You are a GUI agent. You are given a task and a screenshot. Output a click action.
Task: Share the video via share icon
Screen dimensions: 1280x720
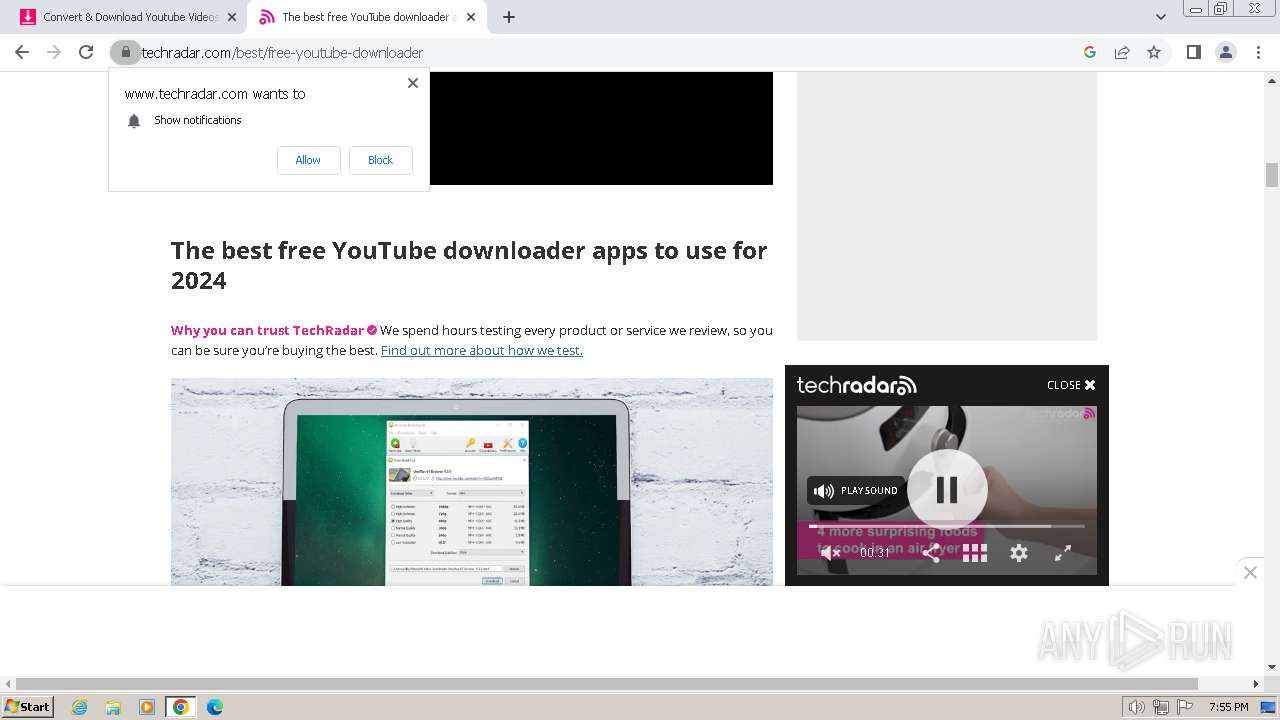point(930,552)
